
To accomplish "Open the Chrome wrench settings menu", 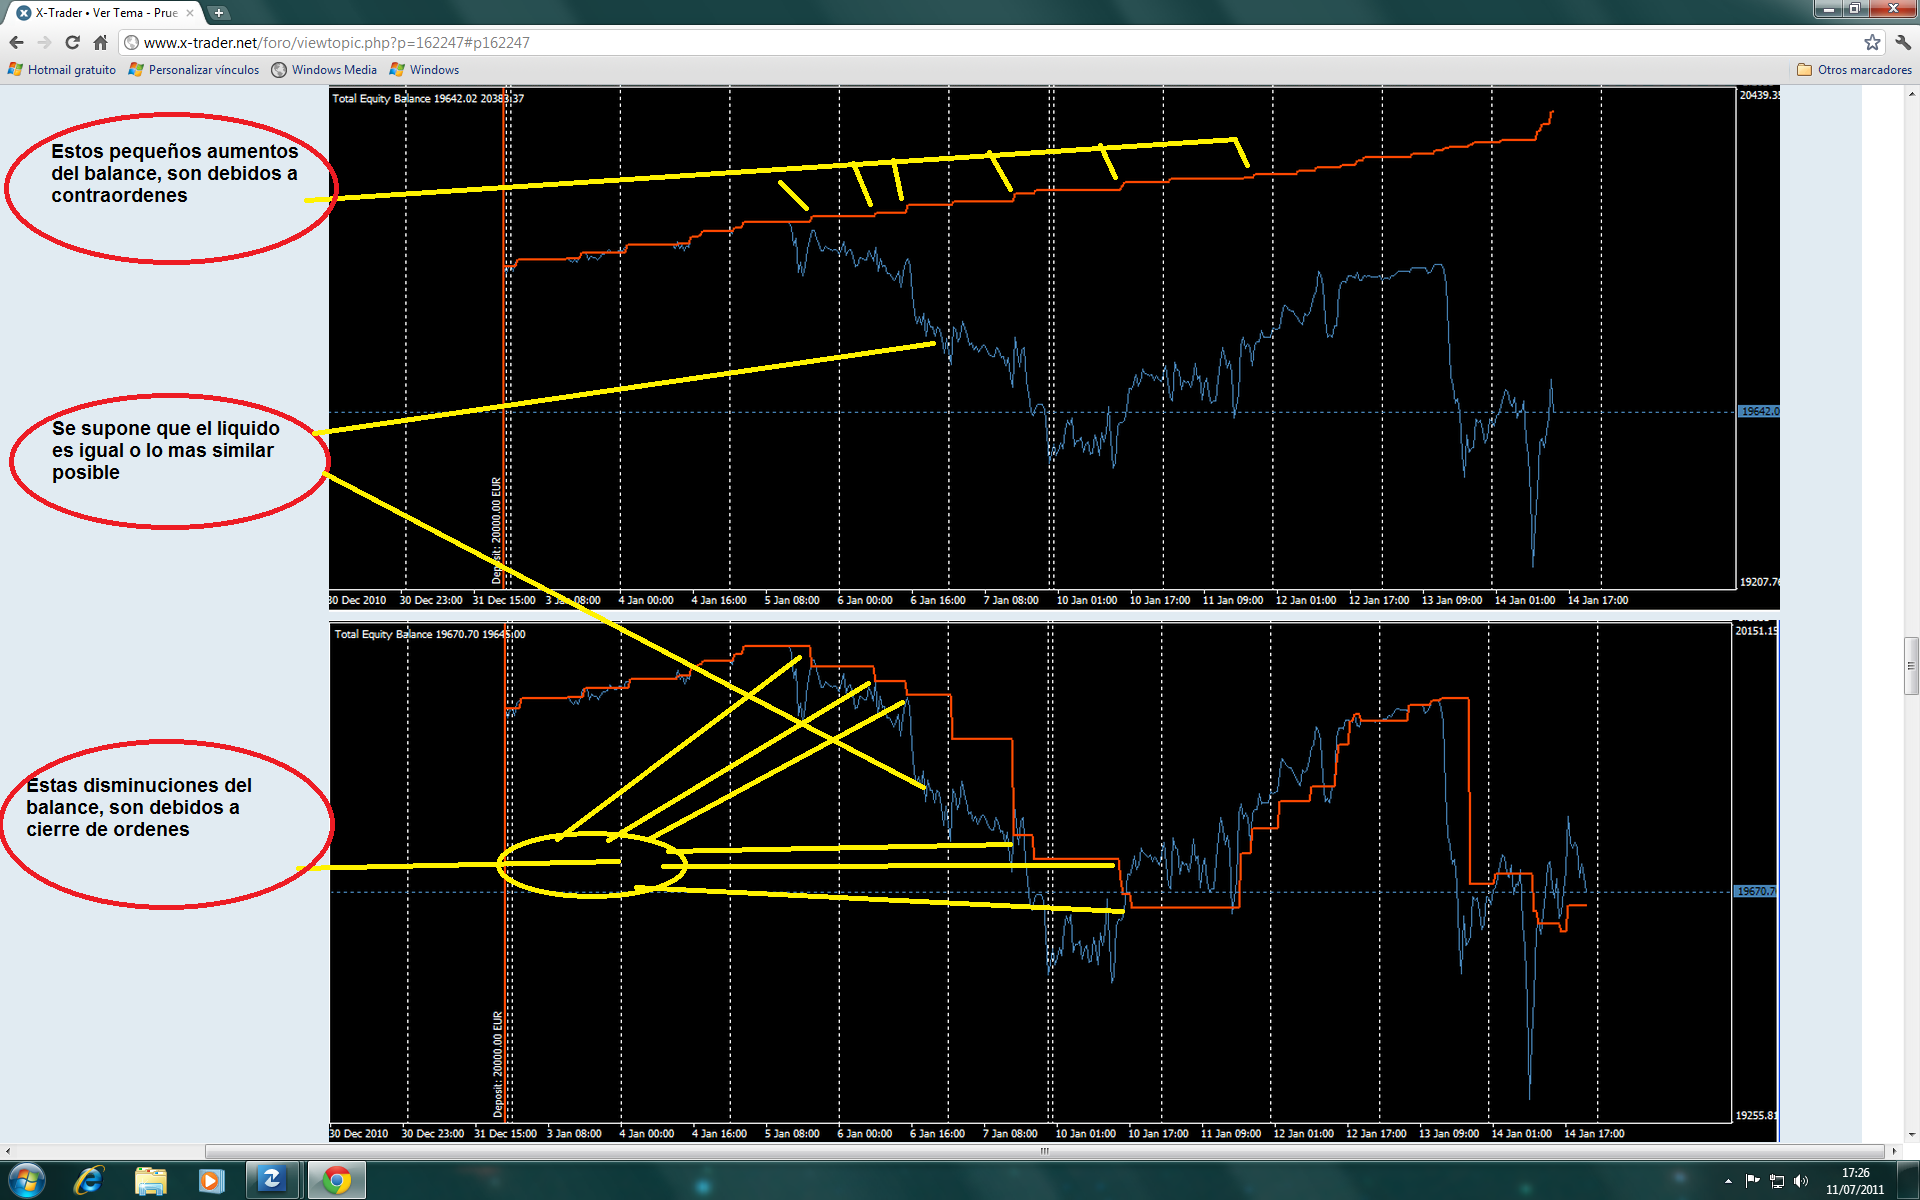I will point(1903,42).
